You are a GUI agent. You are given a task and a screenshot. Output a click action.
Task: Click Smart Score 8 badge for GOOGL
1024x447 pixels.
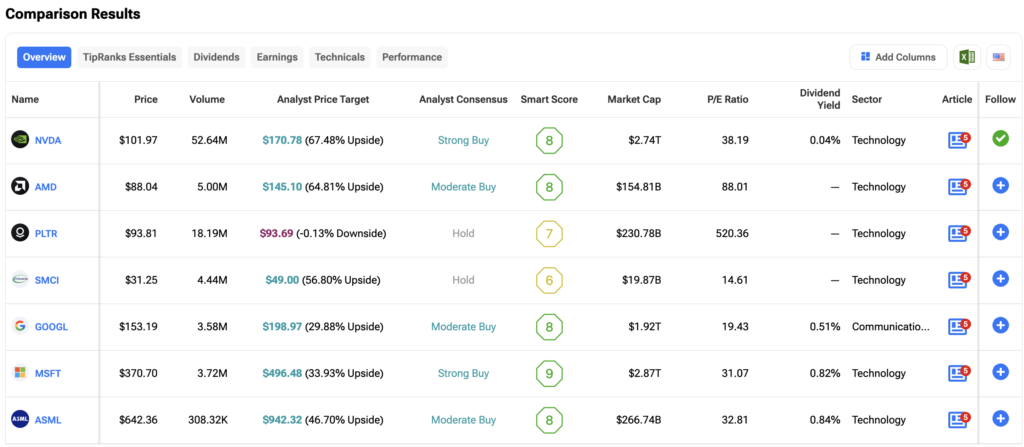coord(549,327)
